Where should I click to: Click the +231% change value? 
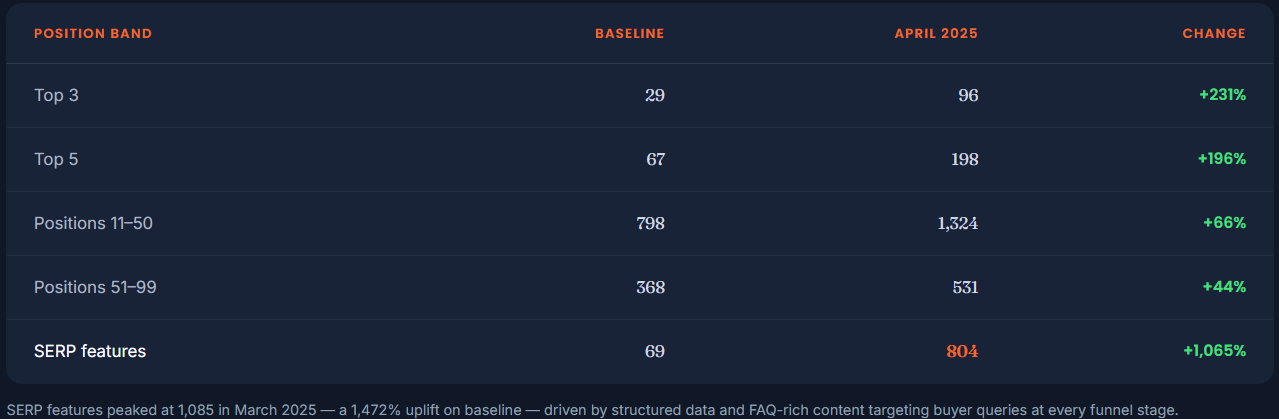pyautogui.click(x=1222, y=95)
